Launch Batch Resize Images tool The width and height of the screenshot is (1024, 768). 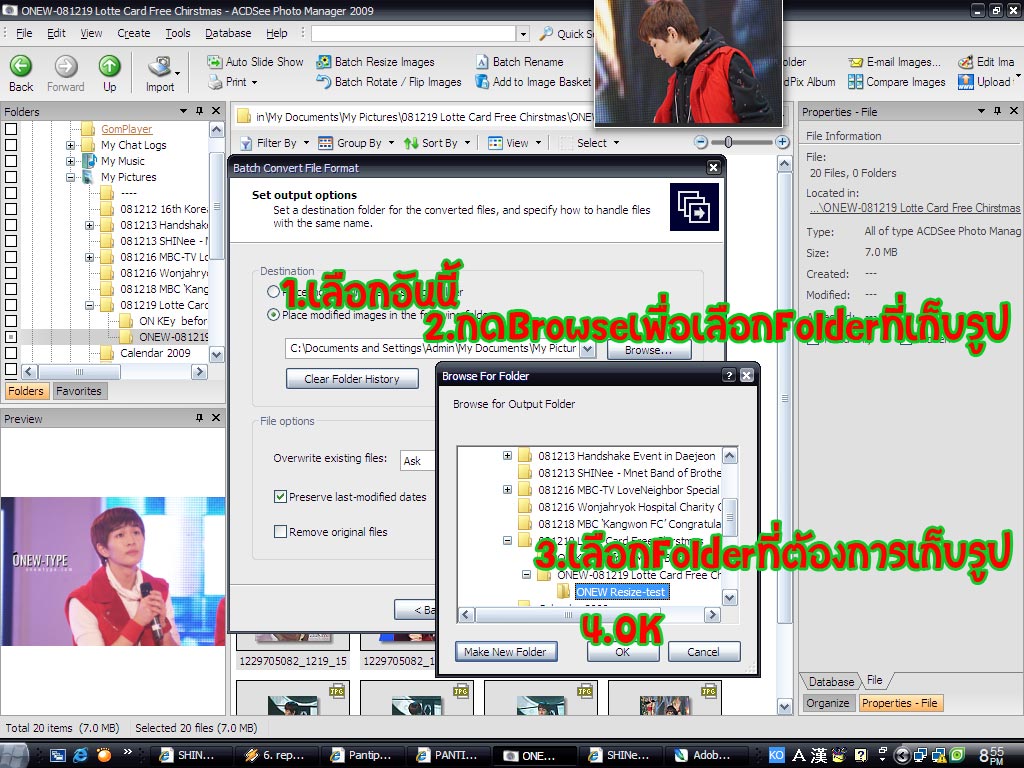click(x=376, y=62)
